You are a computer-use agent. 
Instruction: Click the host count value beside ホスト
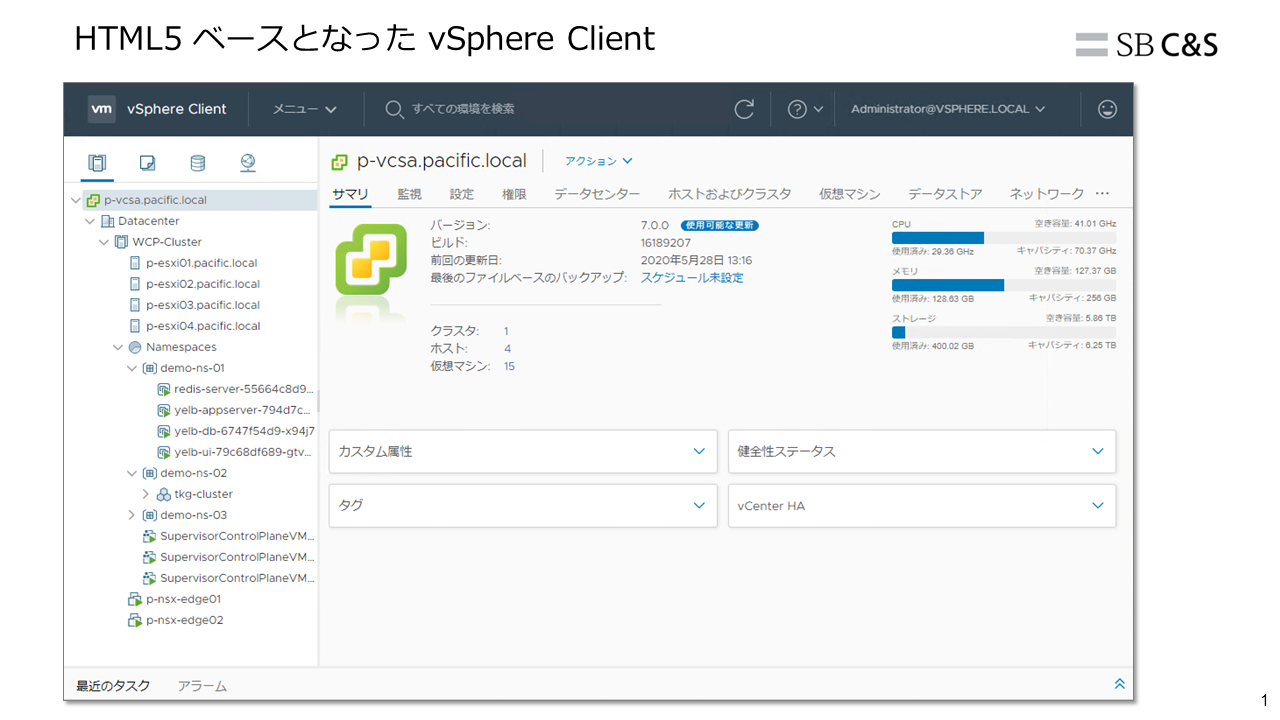click(x=507, y=349)
